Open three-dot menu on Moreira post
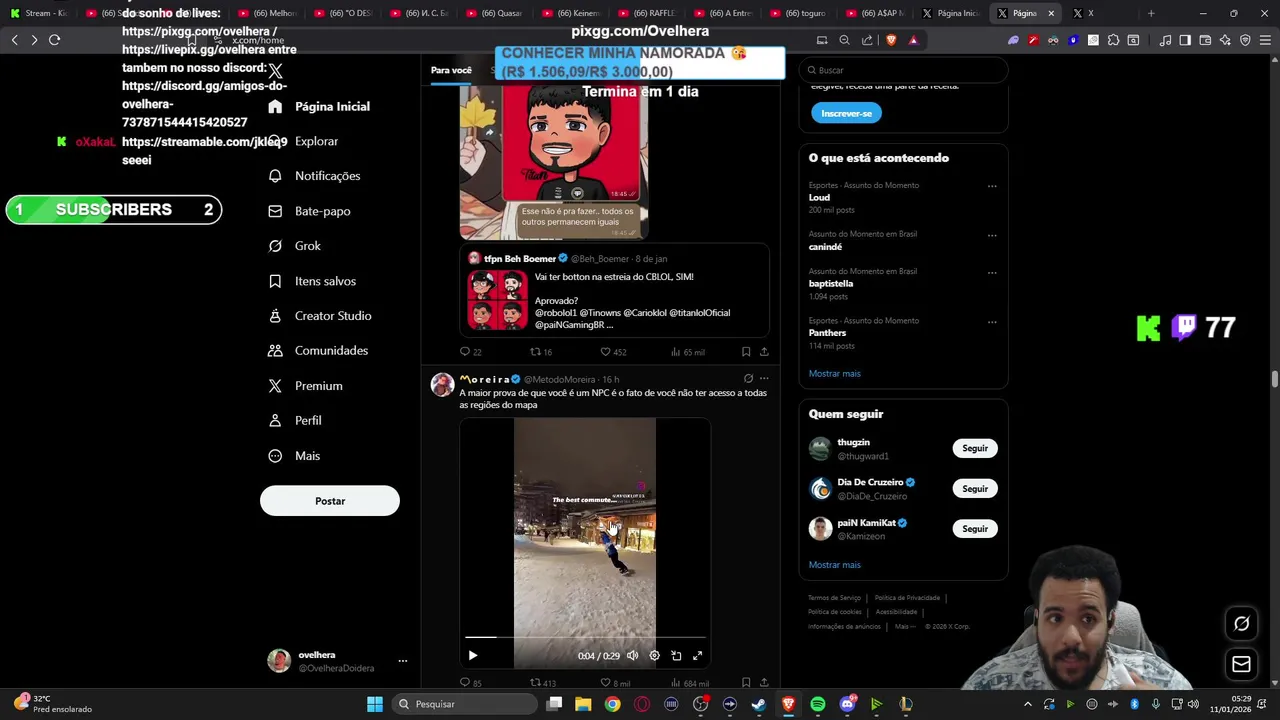This screenshot has height=720, width=1280. [764, 379]
